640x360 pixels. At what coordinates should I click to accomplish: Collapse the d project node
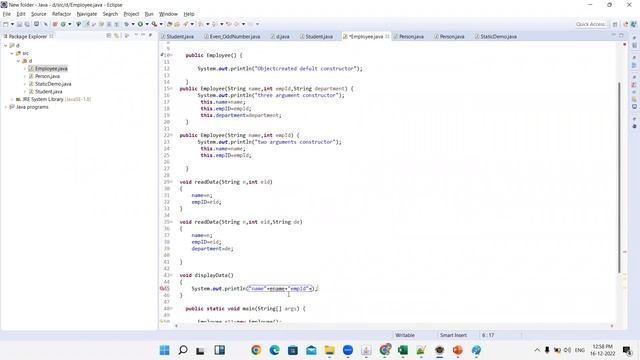6,46
